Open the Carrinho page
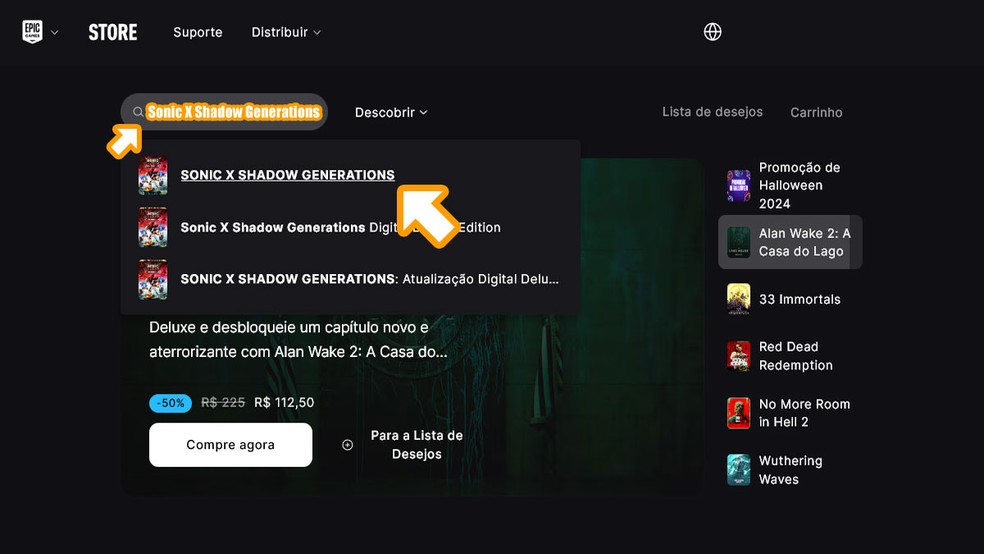The height and width of the screenshot is (554, 984). coord(816,112)
